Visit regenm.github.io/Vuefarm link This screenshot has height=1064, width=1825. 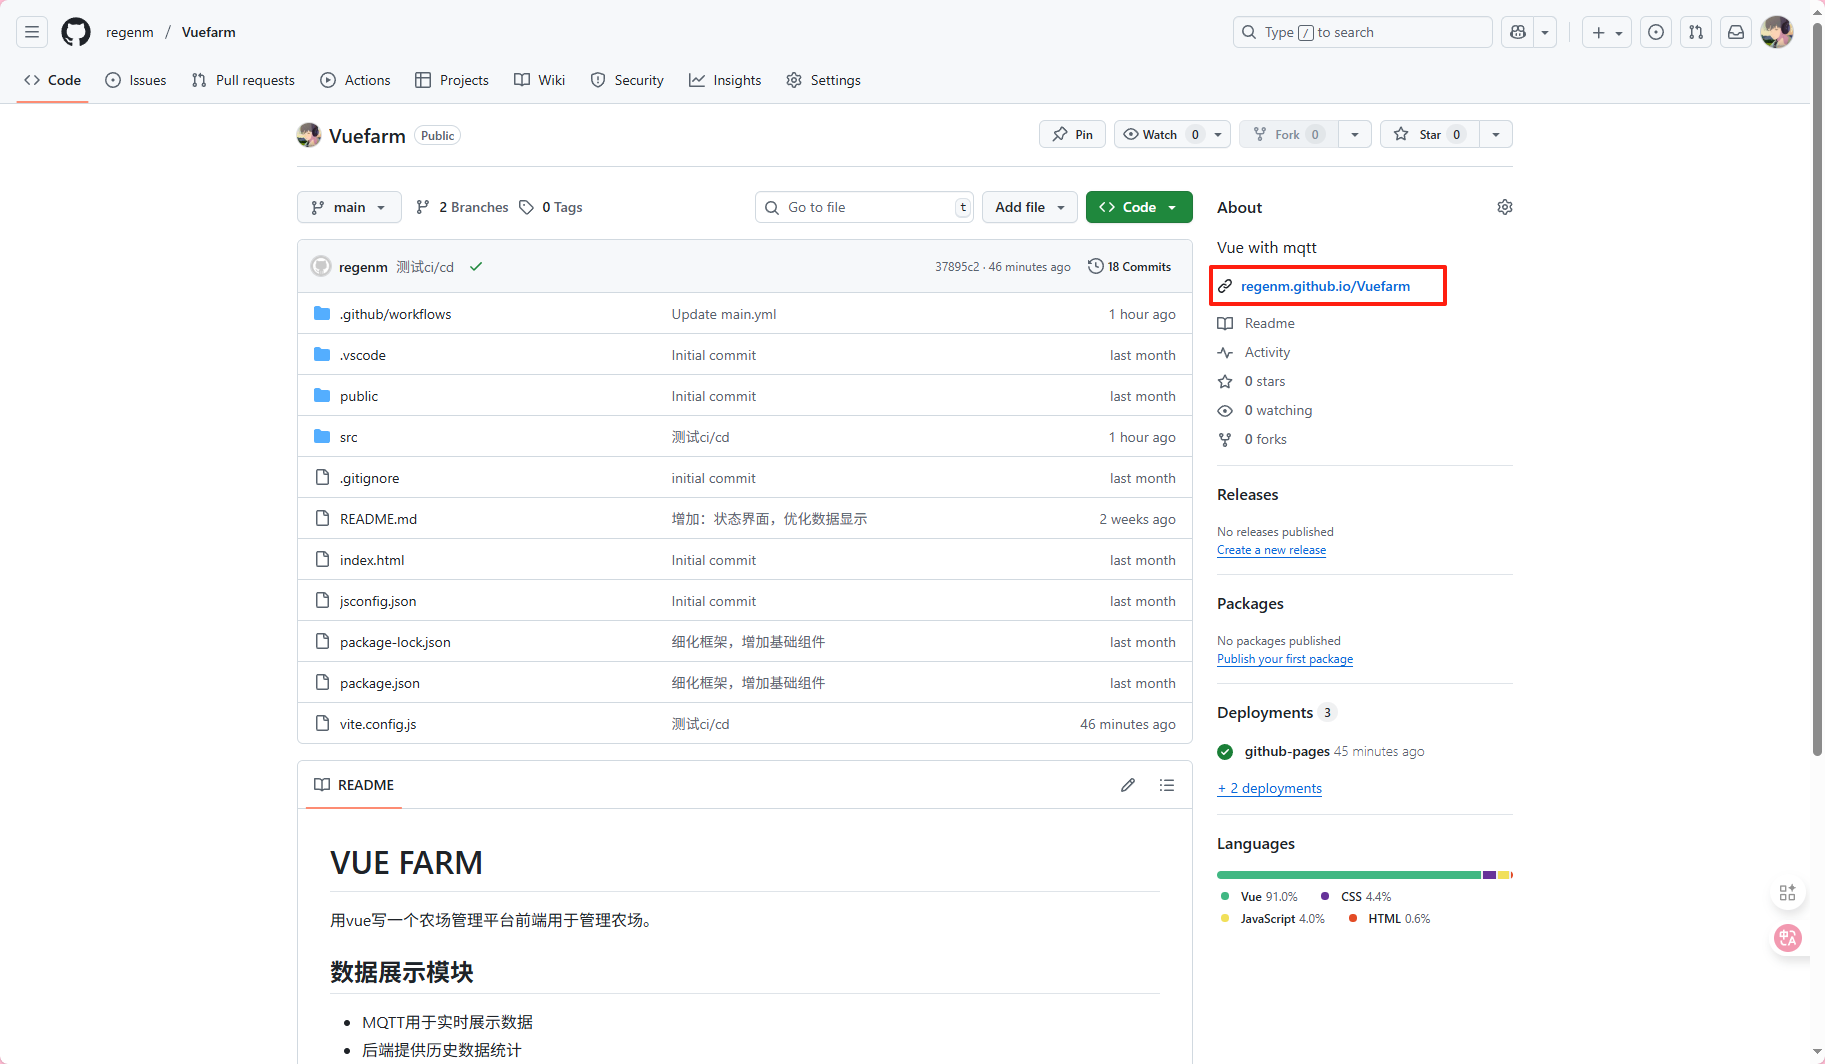point(1325,286)
